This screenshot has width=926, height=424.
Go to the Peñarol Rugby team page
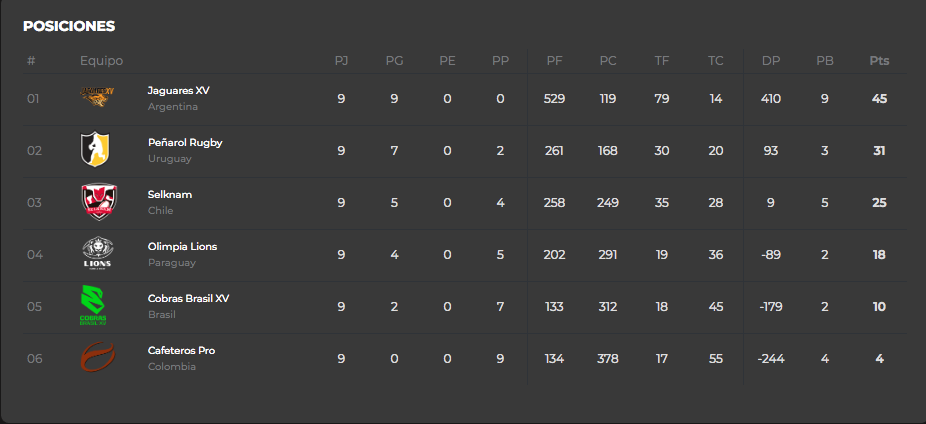185,143
